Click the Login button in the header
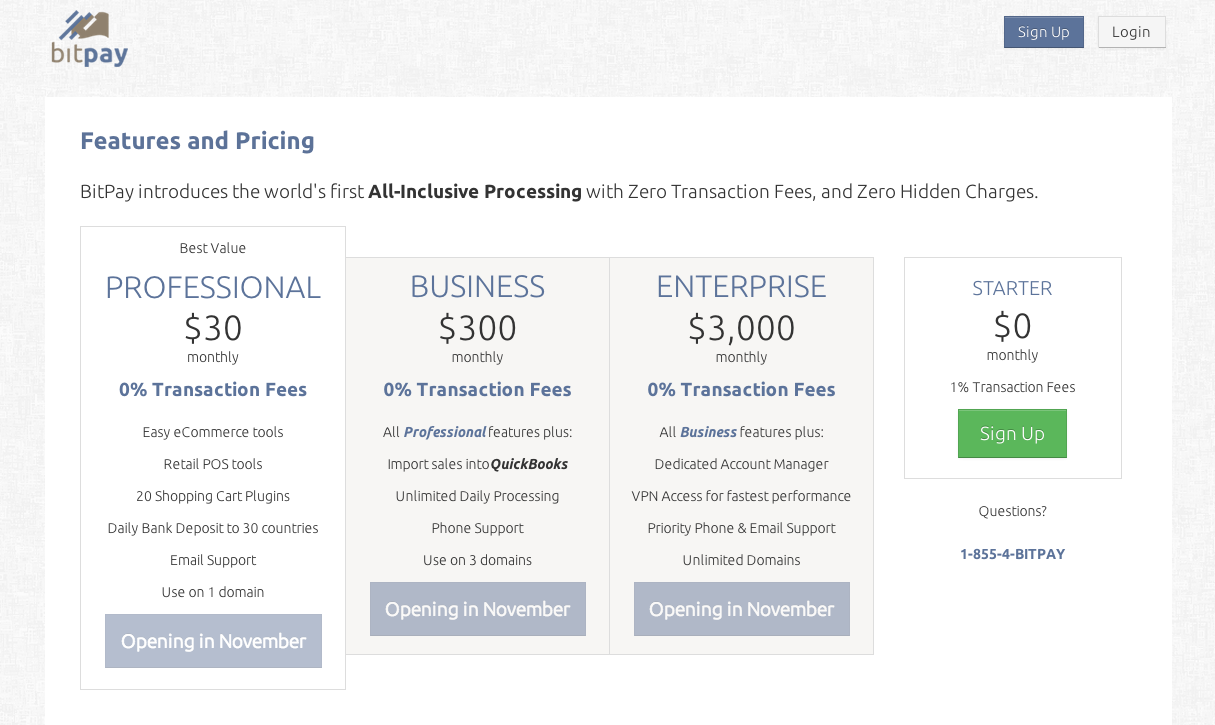The height and width of the screenshot is (725, 1215). click(x=1131, y=31)
